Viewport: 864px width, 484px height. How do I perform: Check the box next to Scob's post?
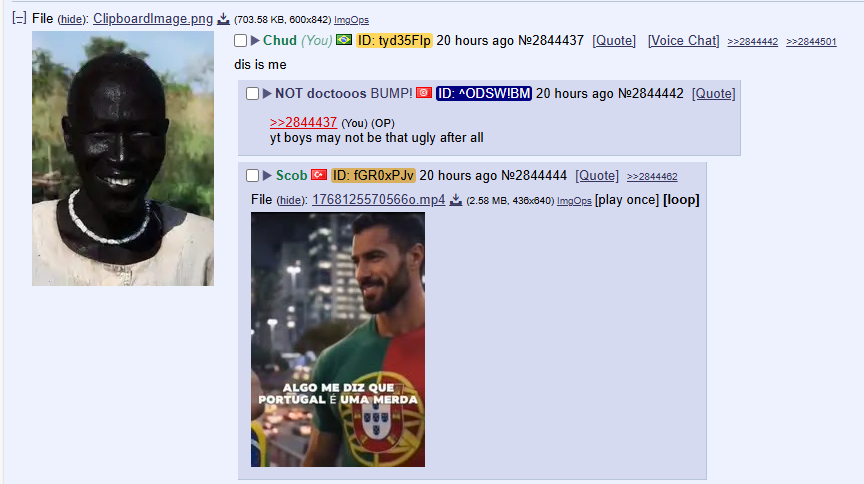[x=252, y=175]
